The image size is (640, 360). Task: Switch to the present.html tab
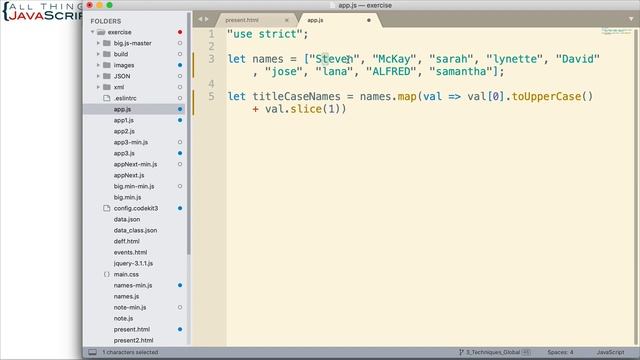242,20
